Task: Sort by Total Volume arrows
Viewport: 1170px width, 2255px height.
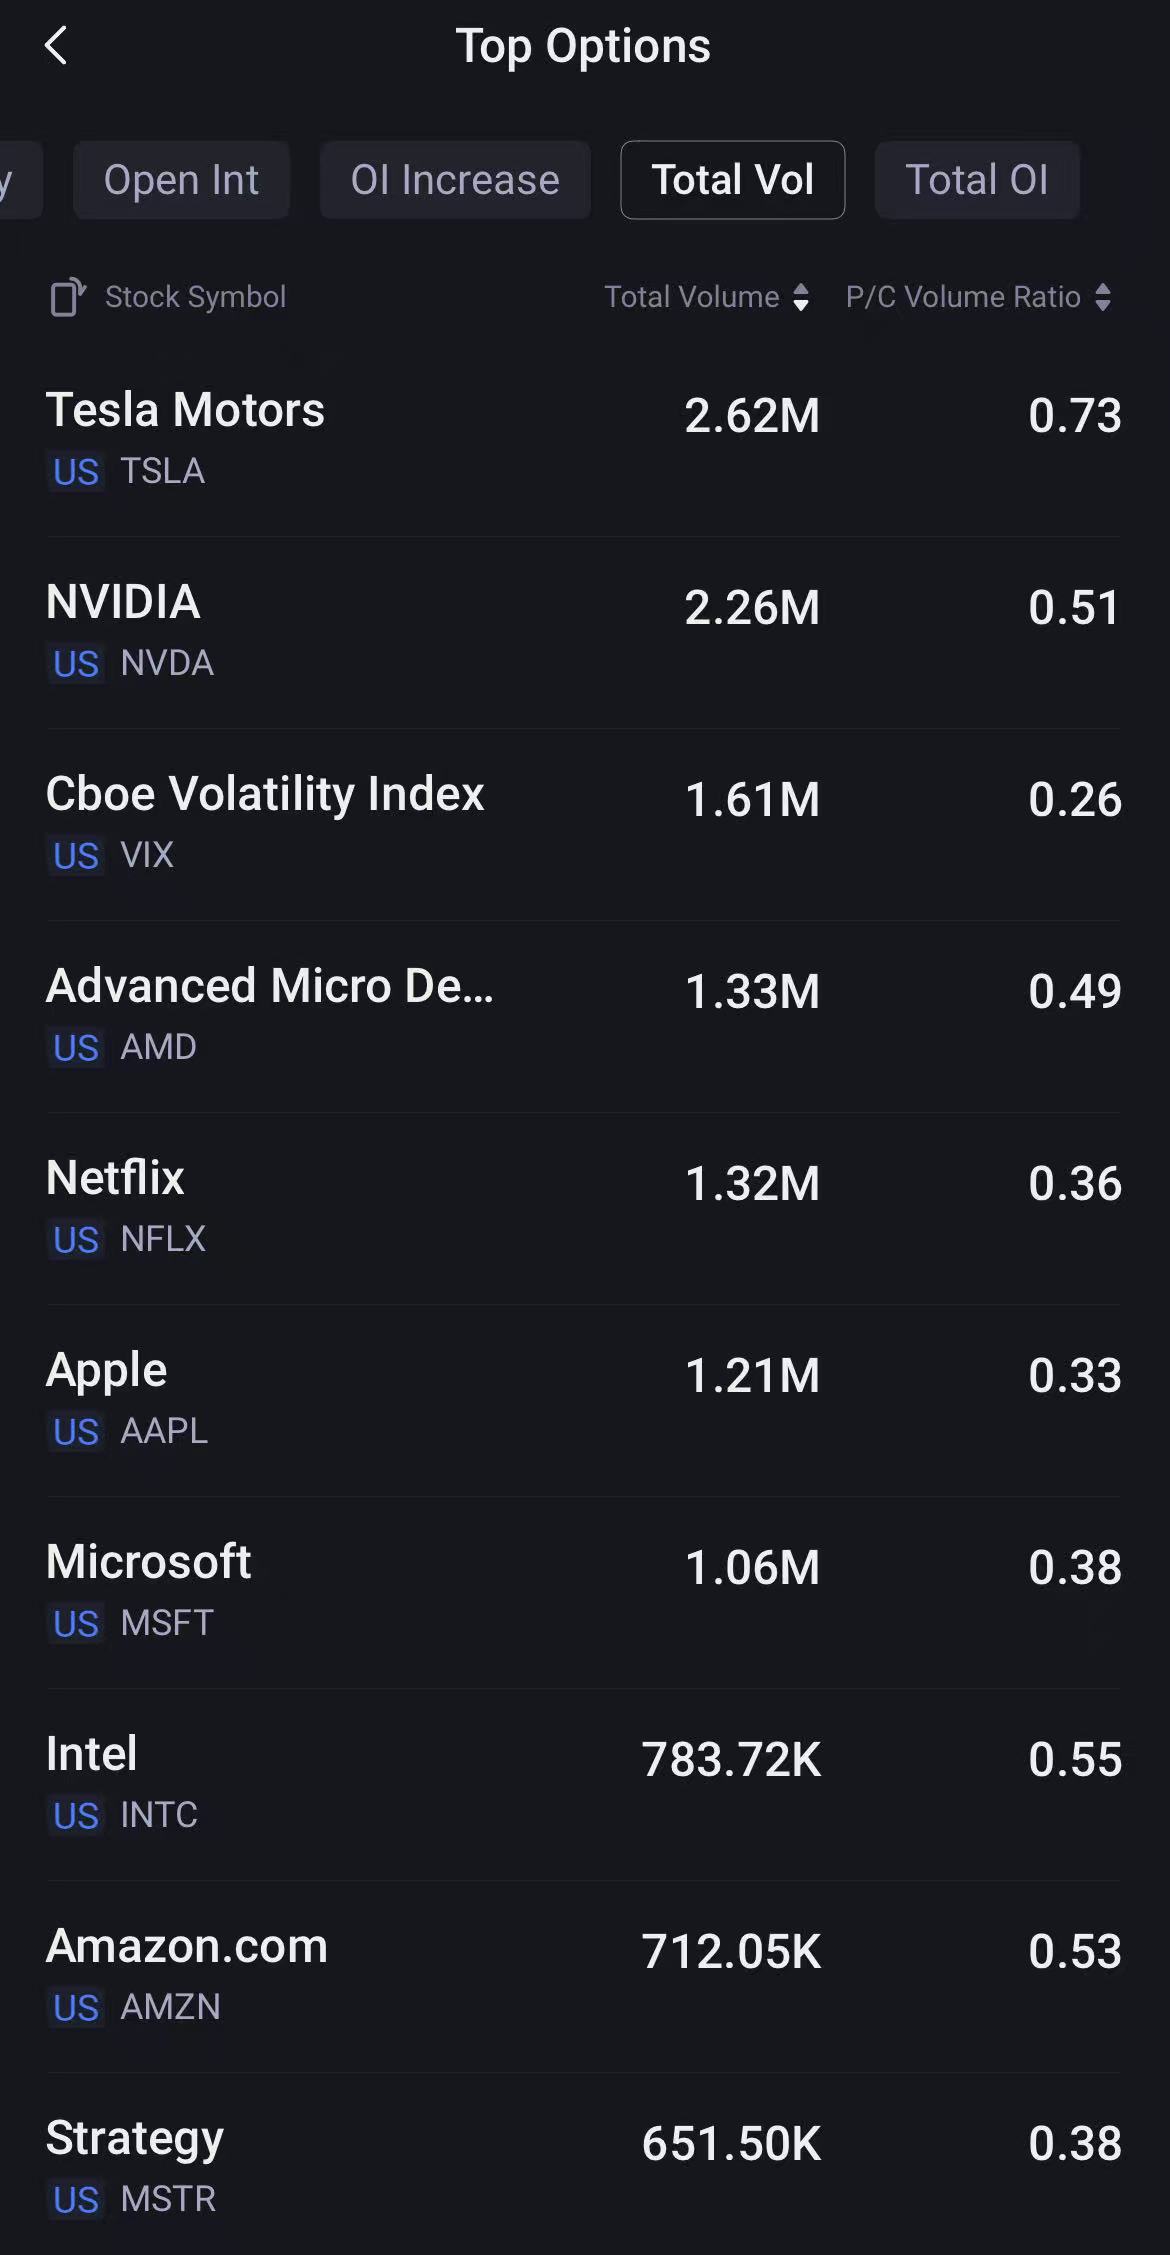Action: click(x=801, y=297)
